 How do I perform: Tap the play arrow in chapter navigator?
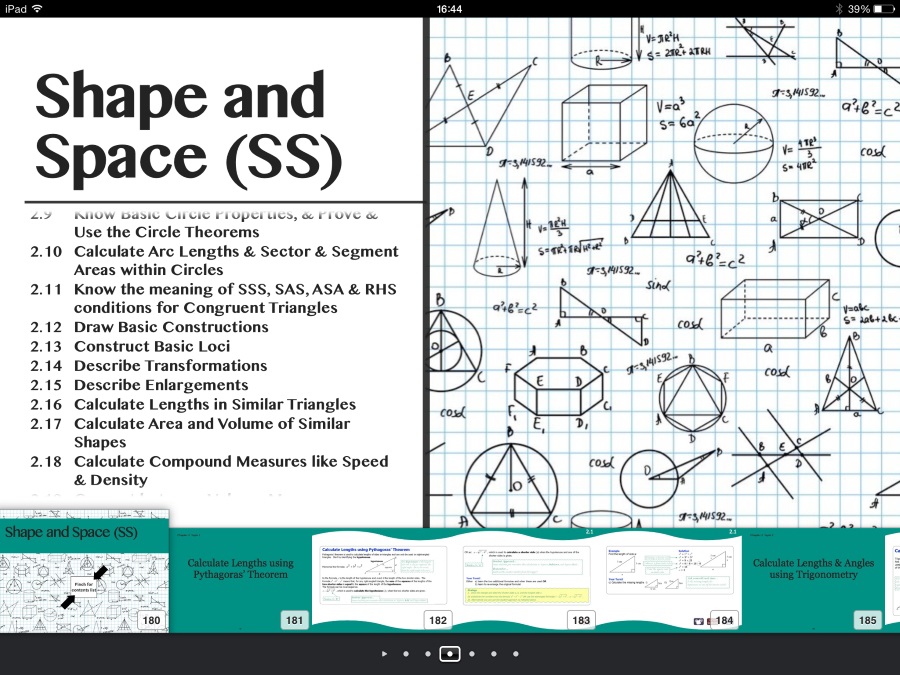click(x=384, y=654)
